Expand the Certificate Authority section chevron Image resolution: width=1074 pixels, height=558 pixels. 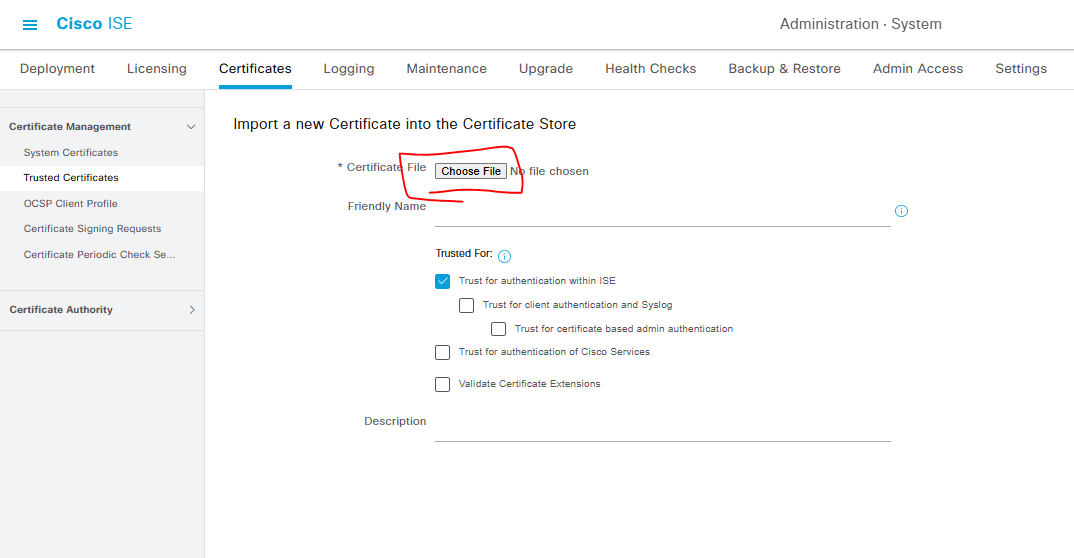click(x=192, y=309)
